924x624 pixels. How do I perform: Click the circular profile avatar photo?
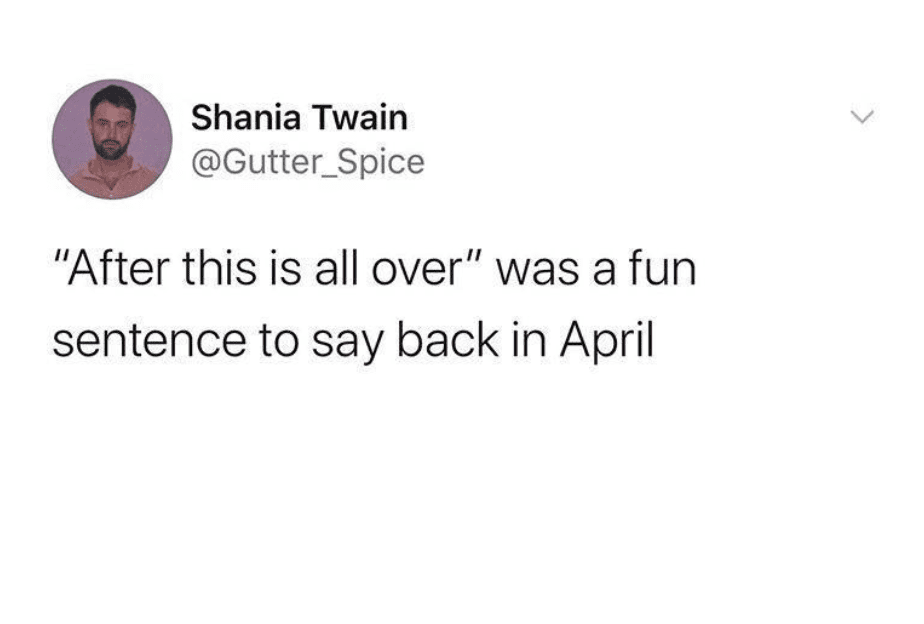pos(113,139)
